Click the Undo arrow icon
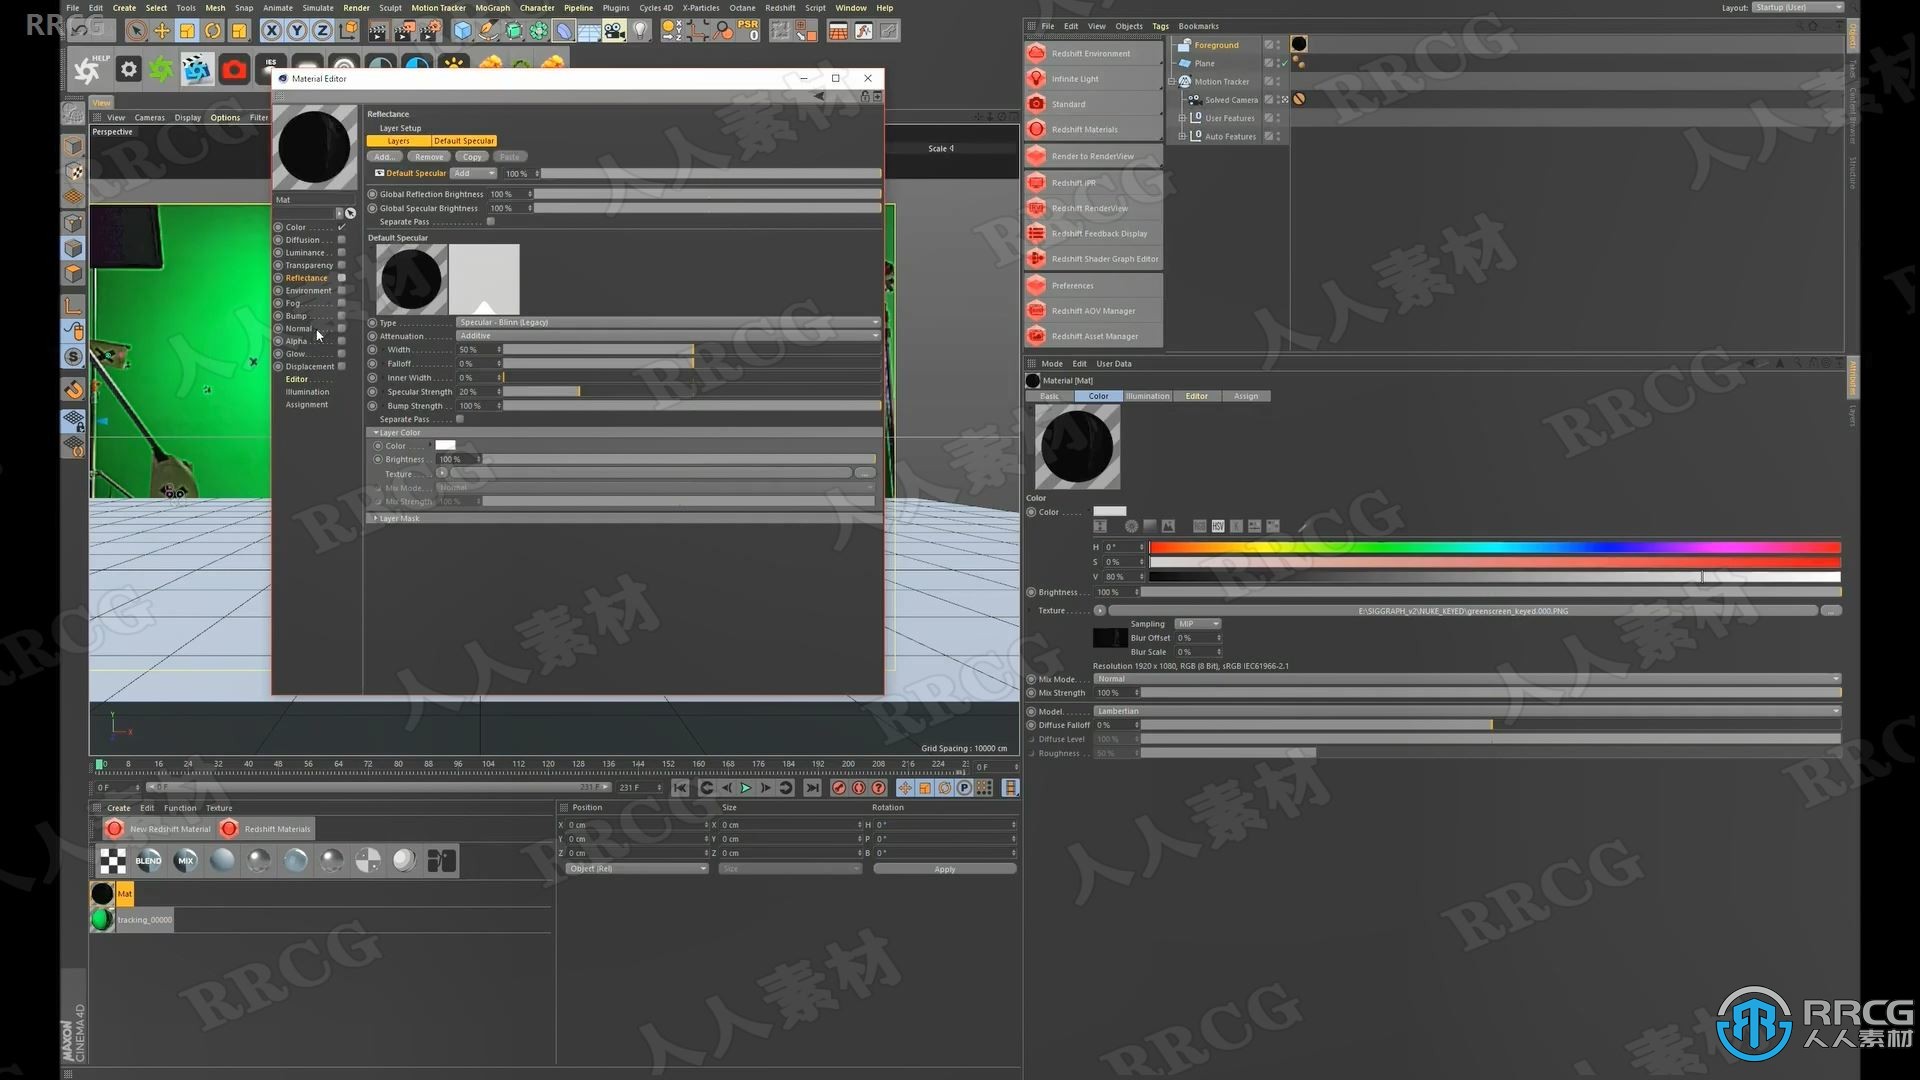 [80, 31]
